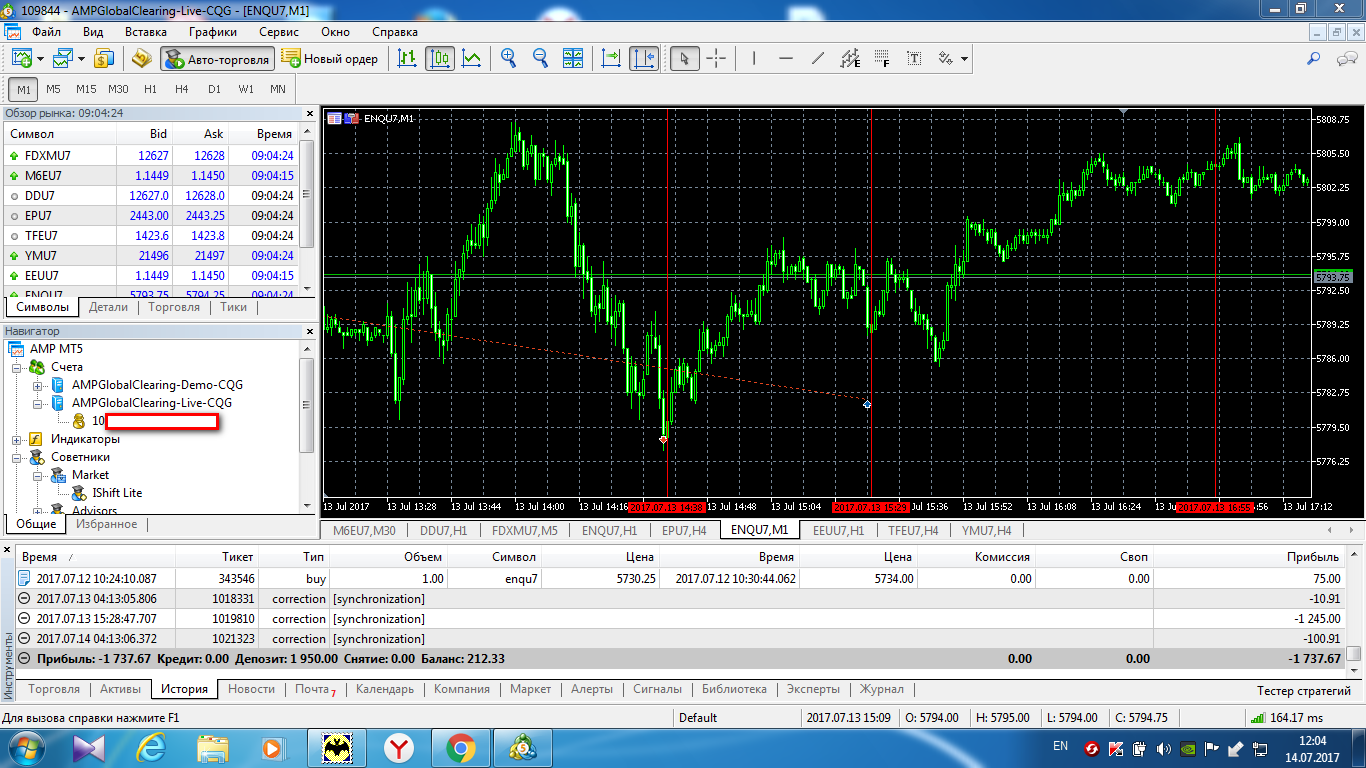The width and height of the screenshot is (1366, 768).
Task: Insert text label tool
Action: (914, 59)
